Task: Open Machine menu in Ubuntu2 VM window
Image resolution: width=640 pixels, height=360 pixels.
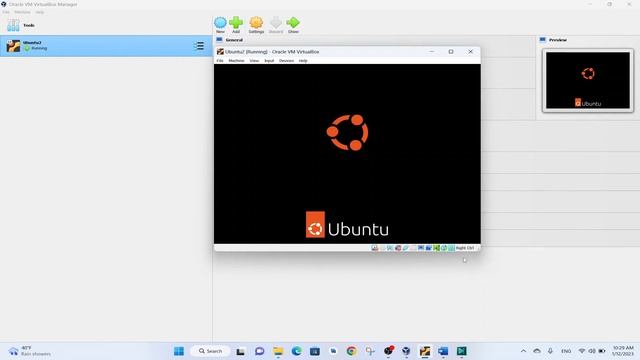Action: point(236,61)
